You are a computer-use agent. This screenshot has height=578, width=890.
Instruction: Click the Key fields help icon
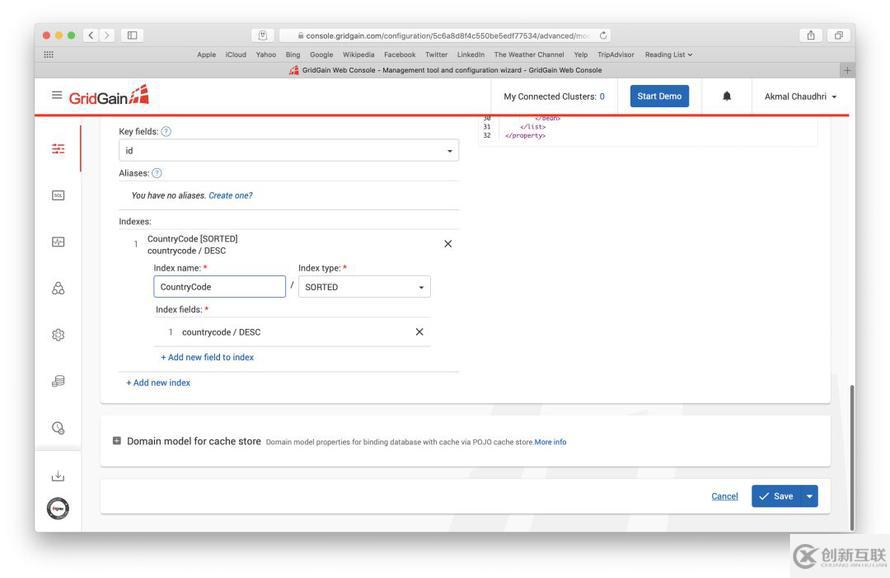pos(166,131)
